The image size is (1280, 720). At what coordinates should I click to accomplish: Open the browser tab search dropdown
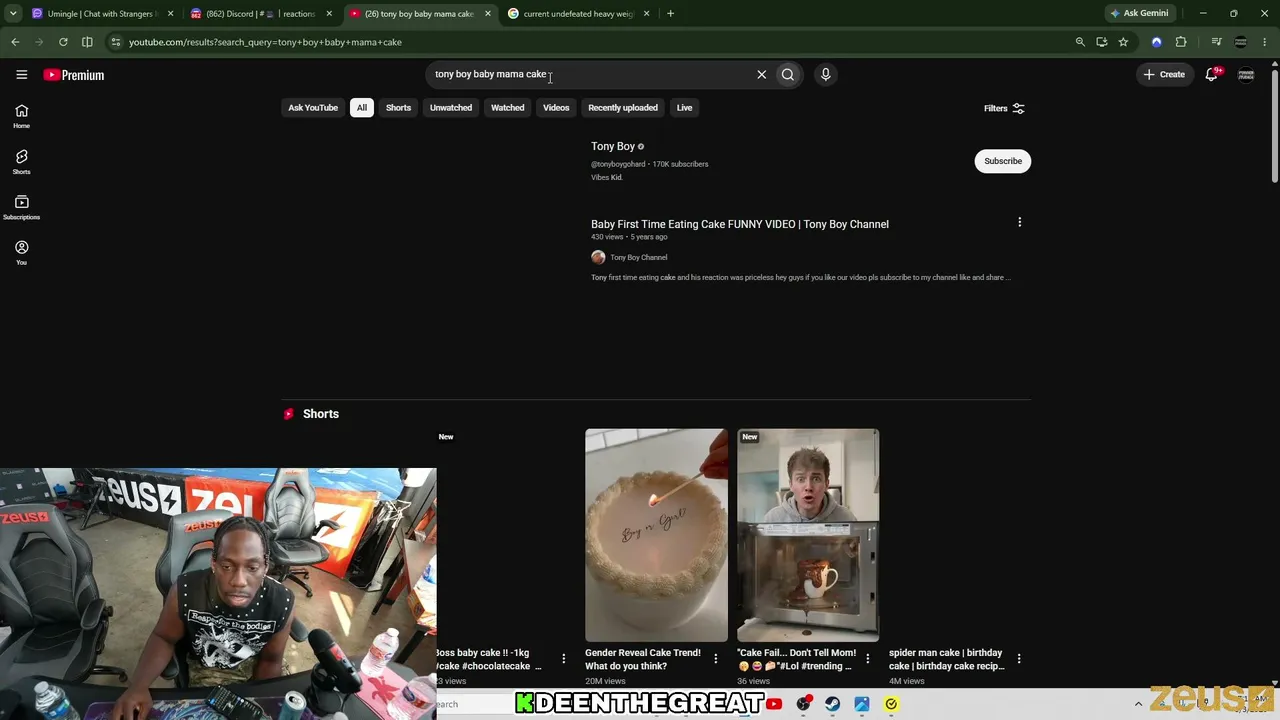point(13,14)
